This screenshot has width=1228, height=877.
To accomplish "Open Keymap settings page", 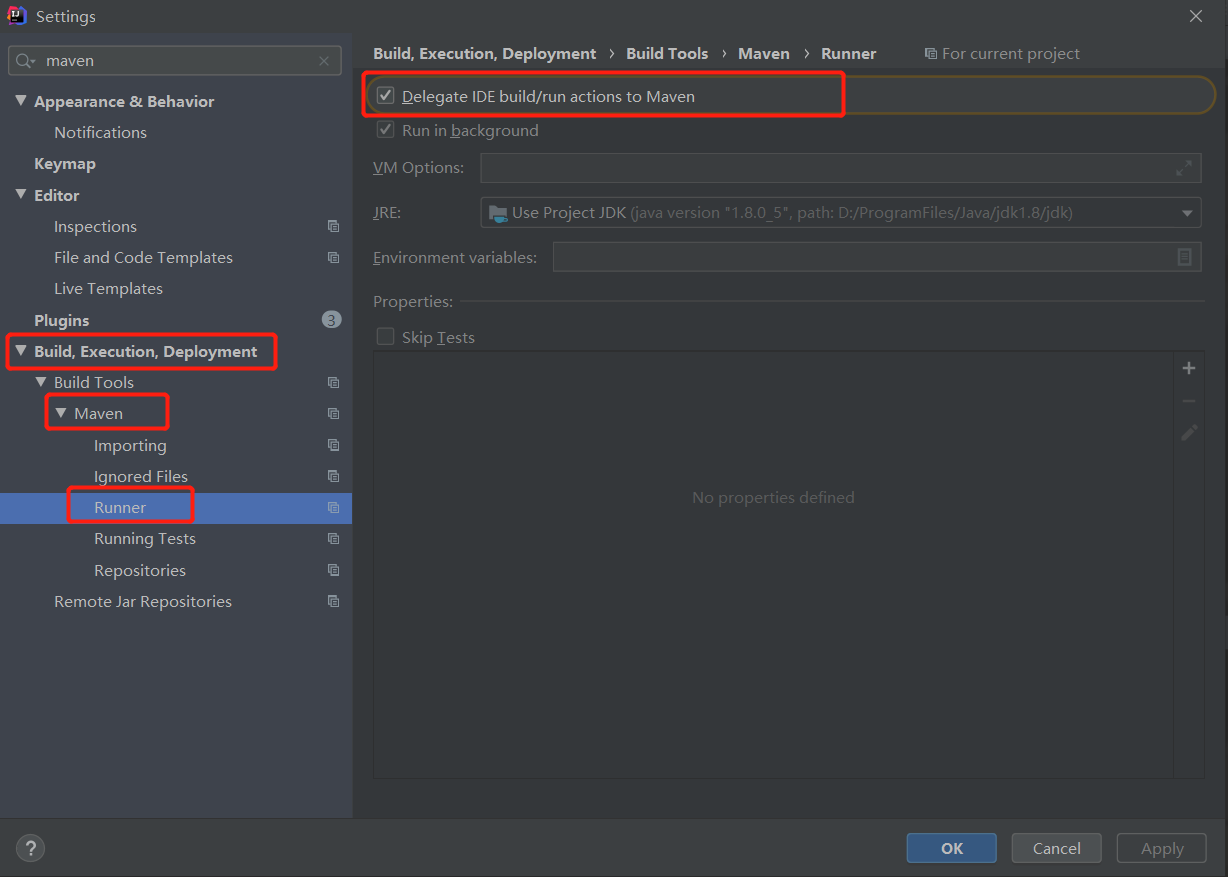I will click(x=65, y=164).
